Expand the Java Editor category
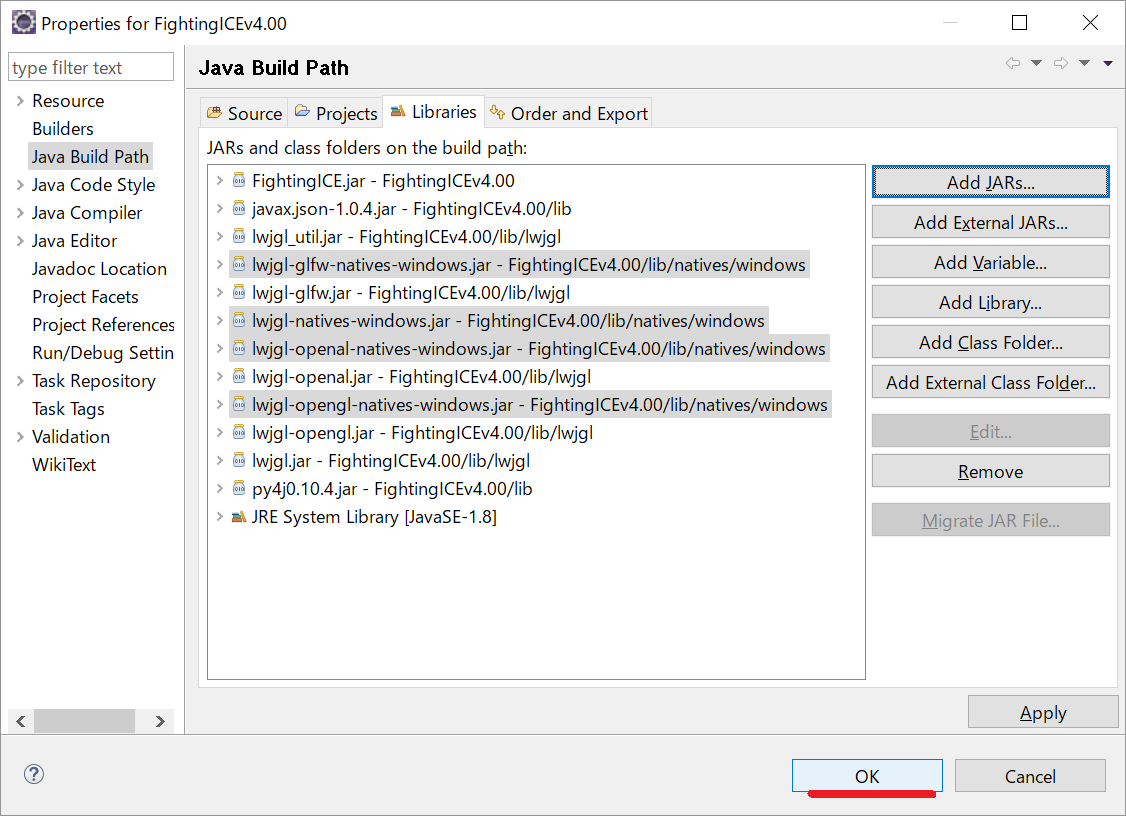 [19, 241]
